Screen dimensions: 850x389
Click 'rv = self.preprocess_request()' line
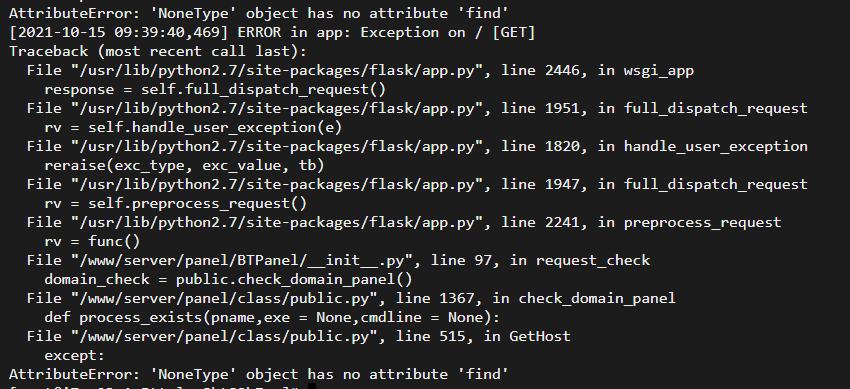point(176,203)
